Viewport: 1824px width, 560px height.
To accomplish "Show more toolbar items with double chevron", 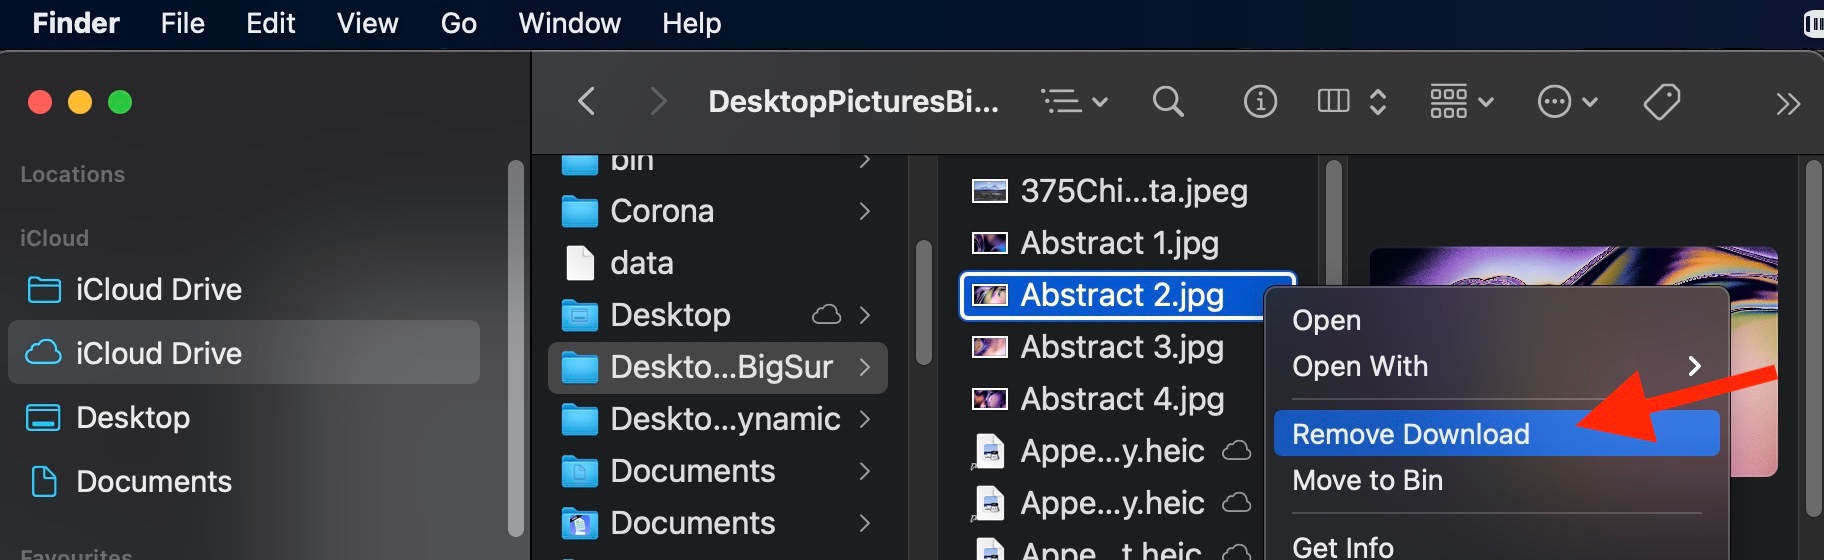I will pos(1787,103).
